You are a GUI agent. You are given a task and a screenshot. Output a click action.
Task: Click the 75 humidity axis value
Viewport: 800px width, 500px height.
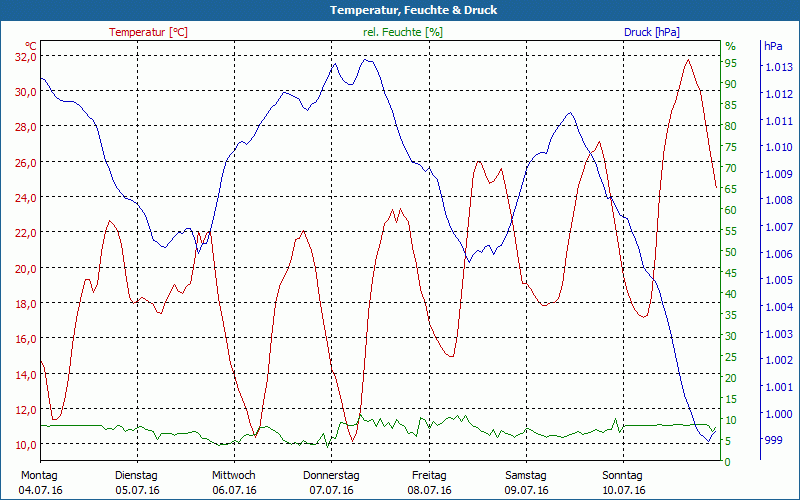click(x=731, y=147)
